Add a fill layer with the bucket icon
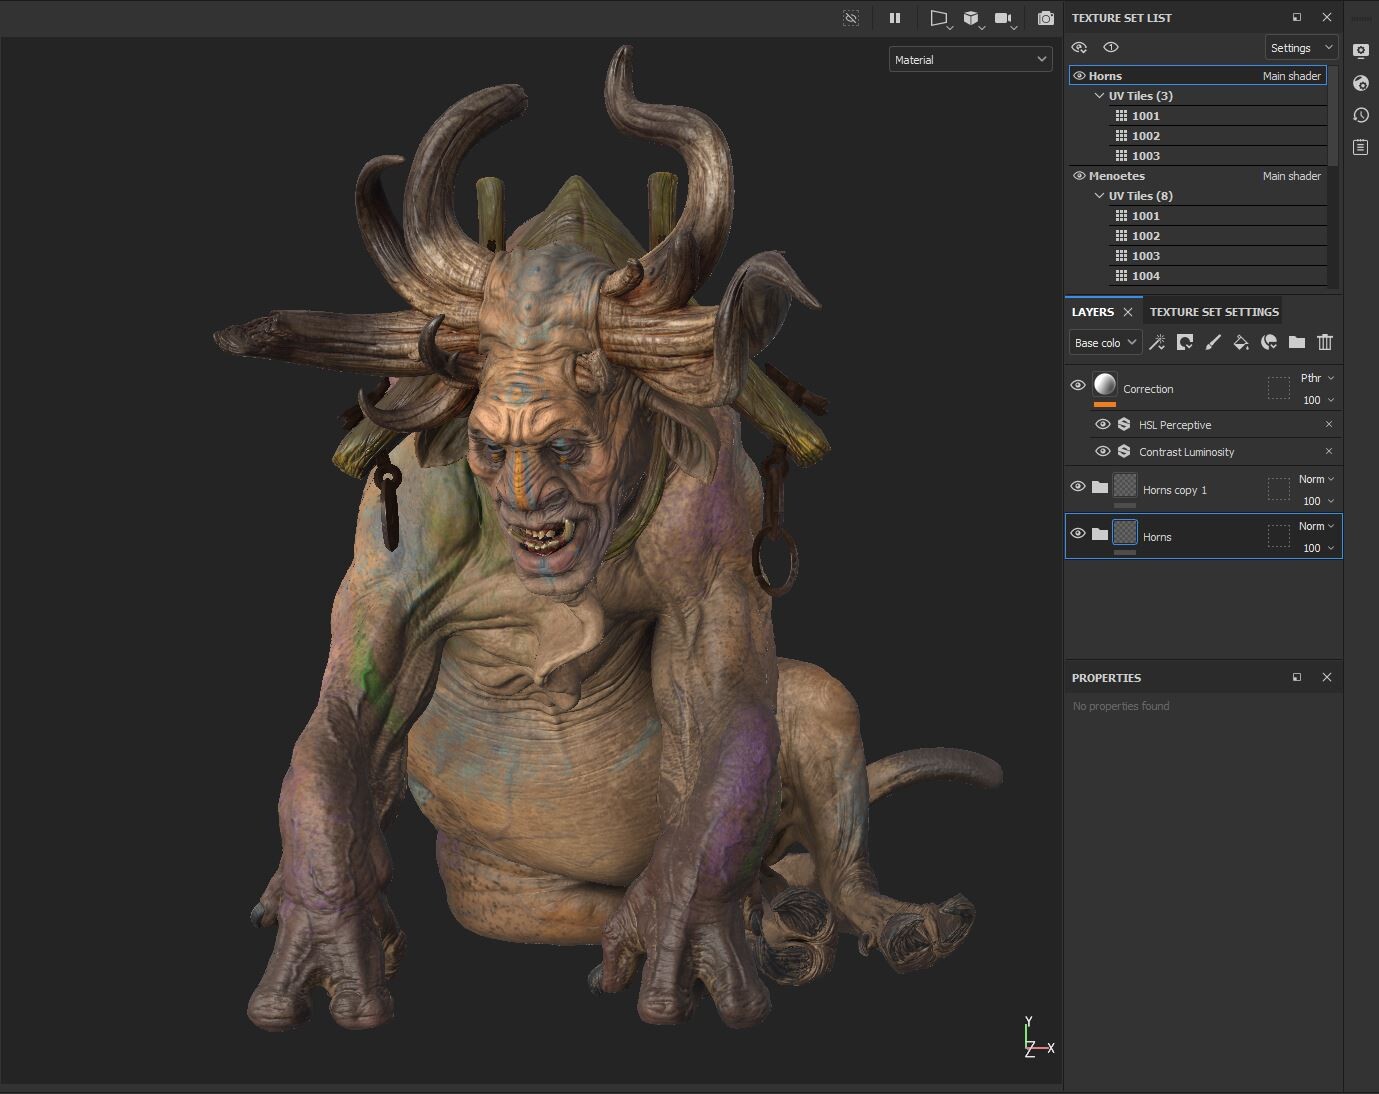Viewport: 1379px width, 1094px height. click(x=1241, y=342)
